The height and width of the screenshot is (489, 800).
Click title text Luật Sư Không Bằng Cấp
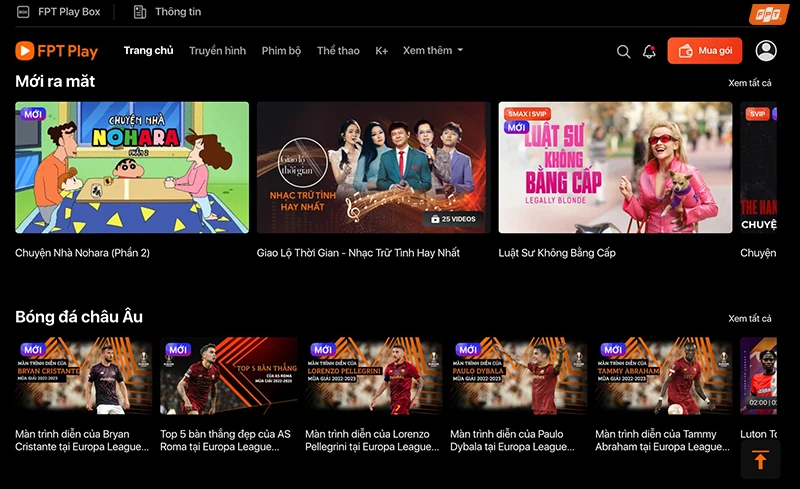coord(557,253)
